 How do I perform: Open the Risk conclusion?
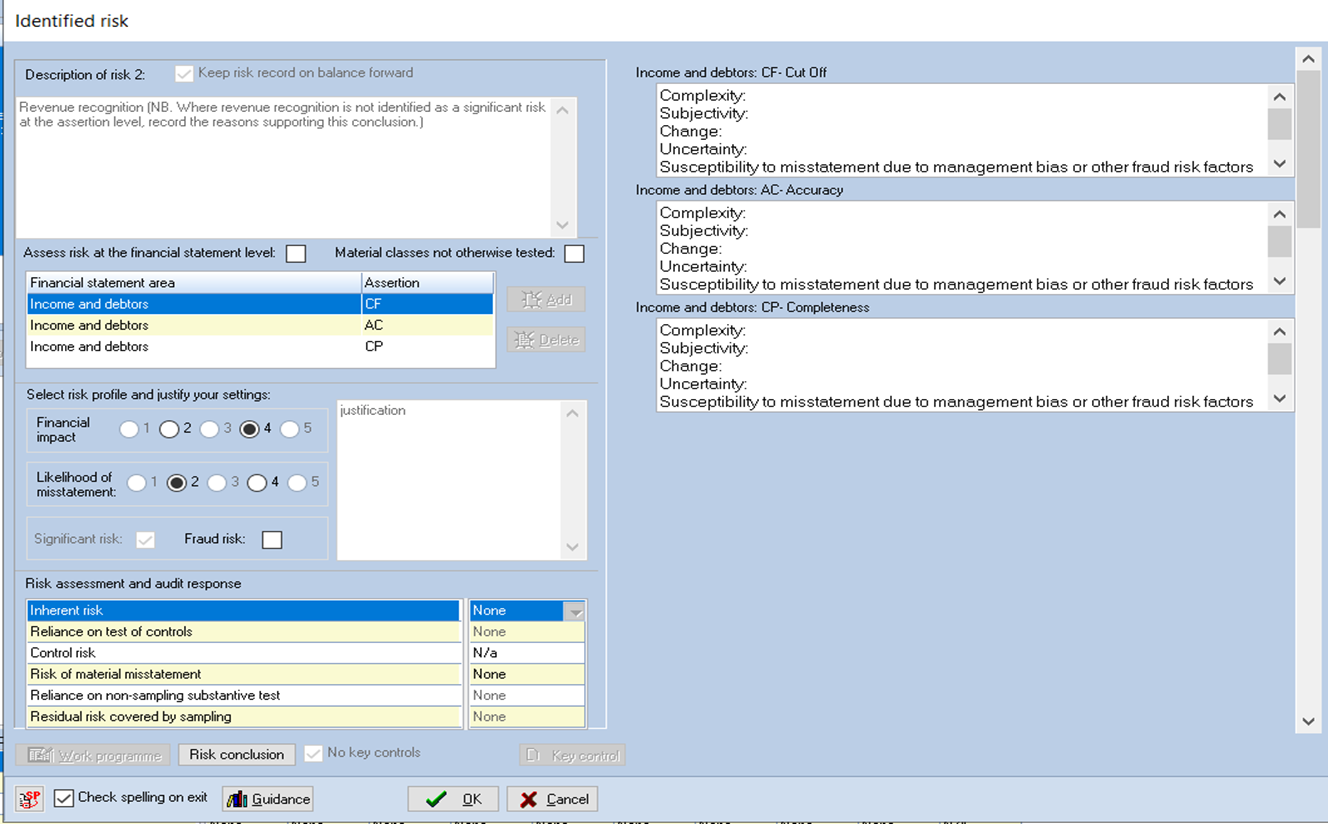click(x=237, y=755)
